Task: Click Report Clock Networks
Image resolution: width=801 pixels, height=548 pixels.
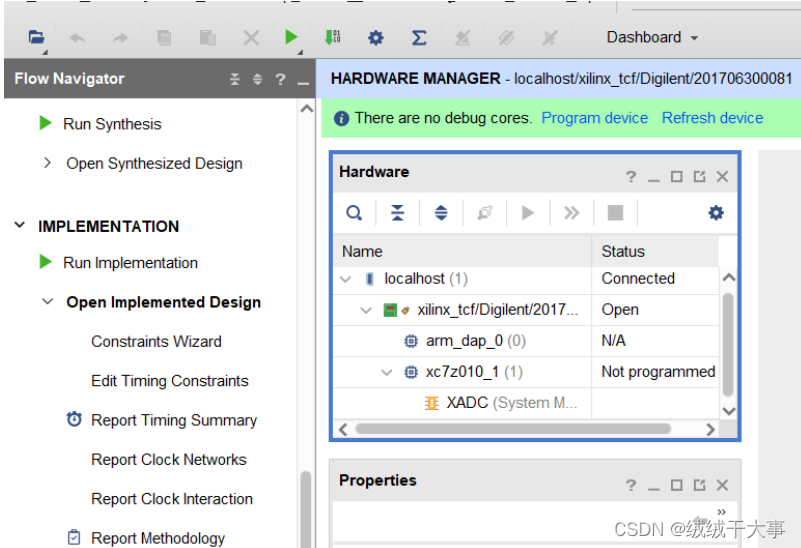Action: [169, 460]
